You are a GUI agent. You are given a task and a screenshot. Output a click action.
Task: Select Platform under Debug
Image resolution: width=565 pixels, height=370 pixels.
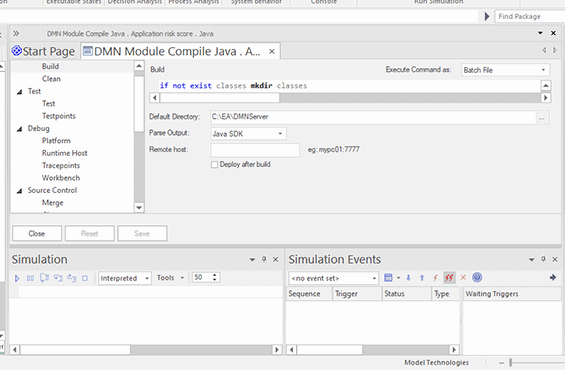coord(56,141)
